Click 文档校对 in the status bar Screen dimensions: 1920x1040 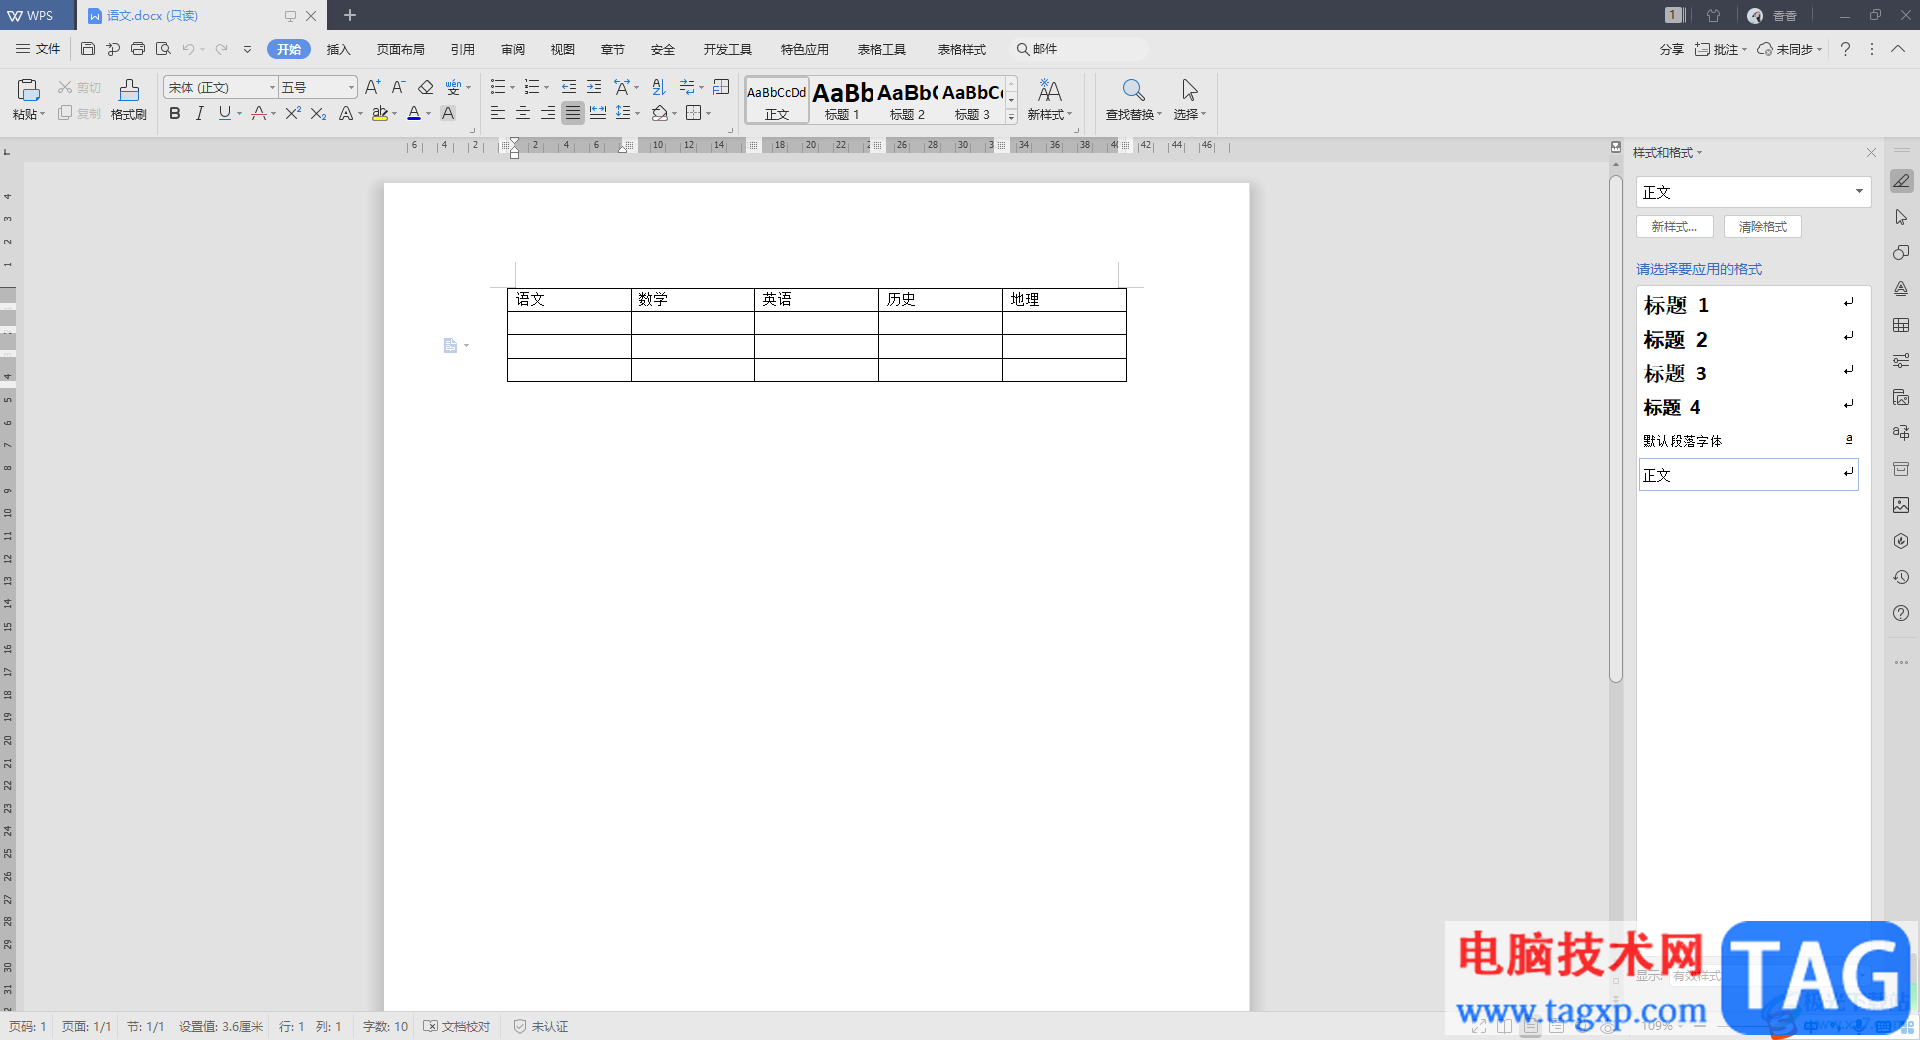pyautogui.click(x=457, y=1027)
